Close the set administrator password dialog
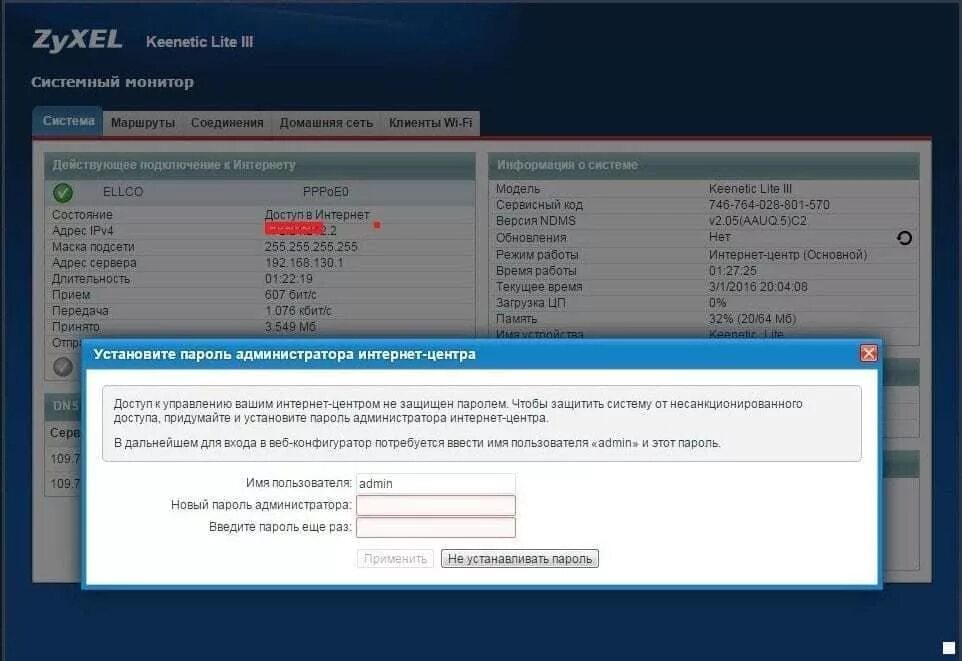This screenshot has width=962, height=661. tap(868, 354)
